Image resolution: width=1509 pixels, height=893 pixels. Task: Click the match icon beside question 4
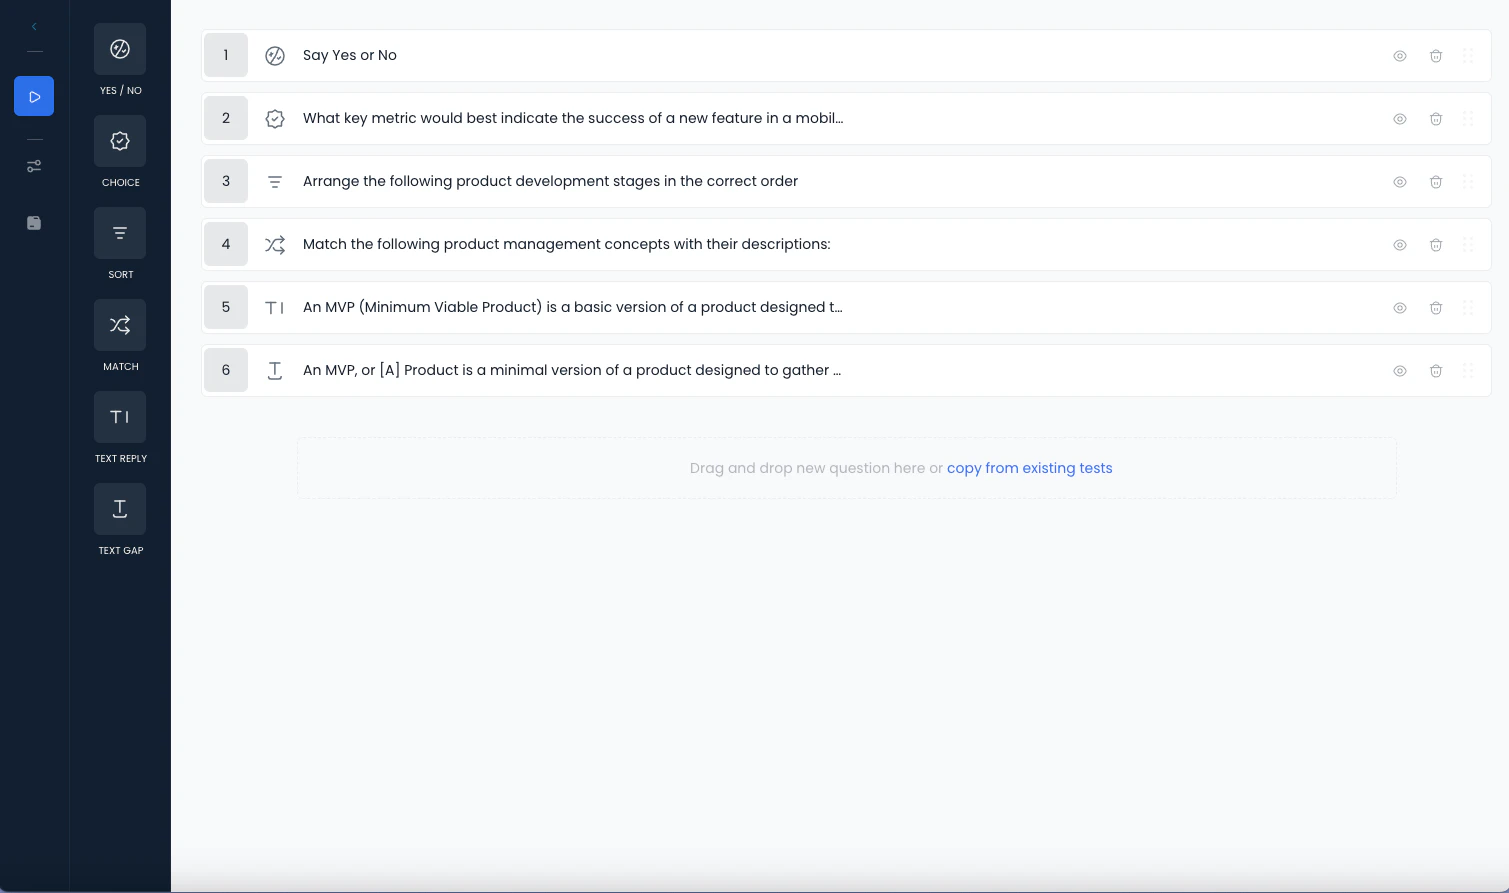(274, 244)
